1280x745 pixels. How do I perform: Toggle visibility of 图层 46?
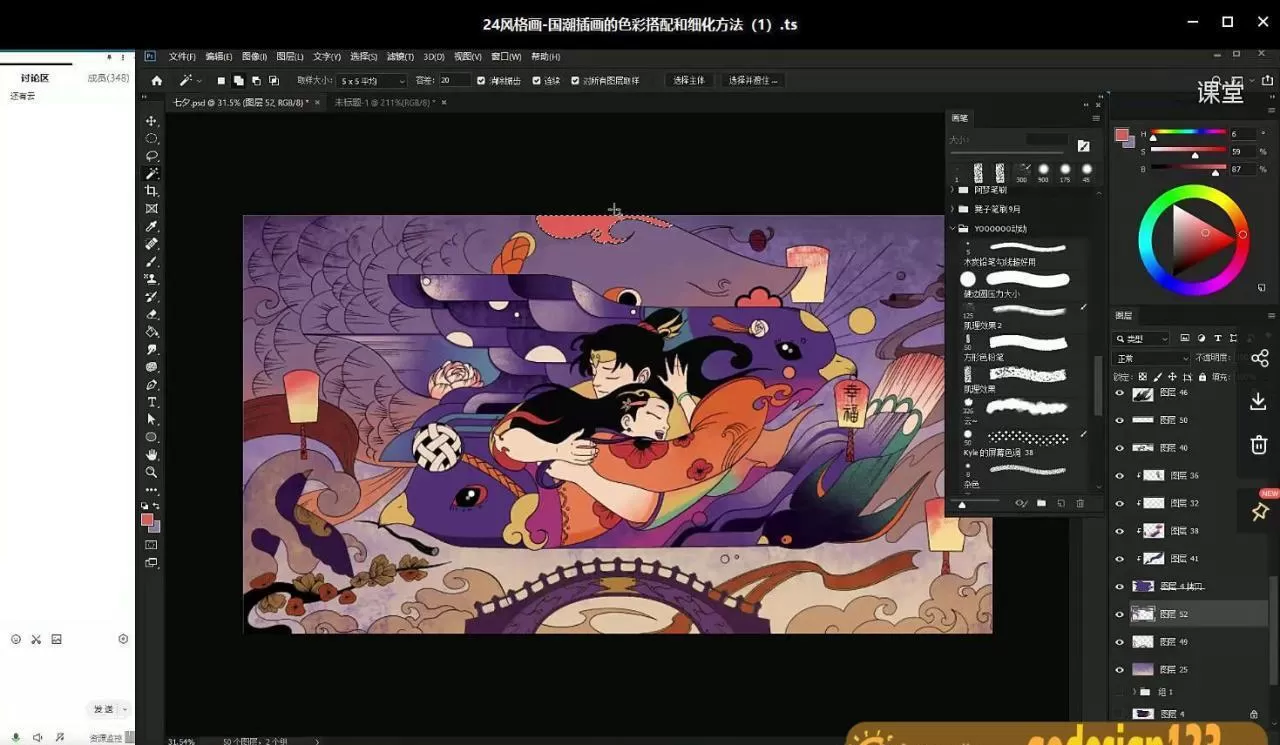coord(1119,393)
